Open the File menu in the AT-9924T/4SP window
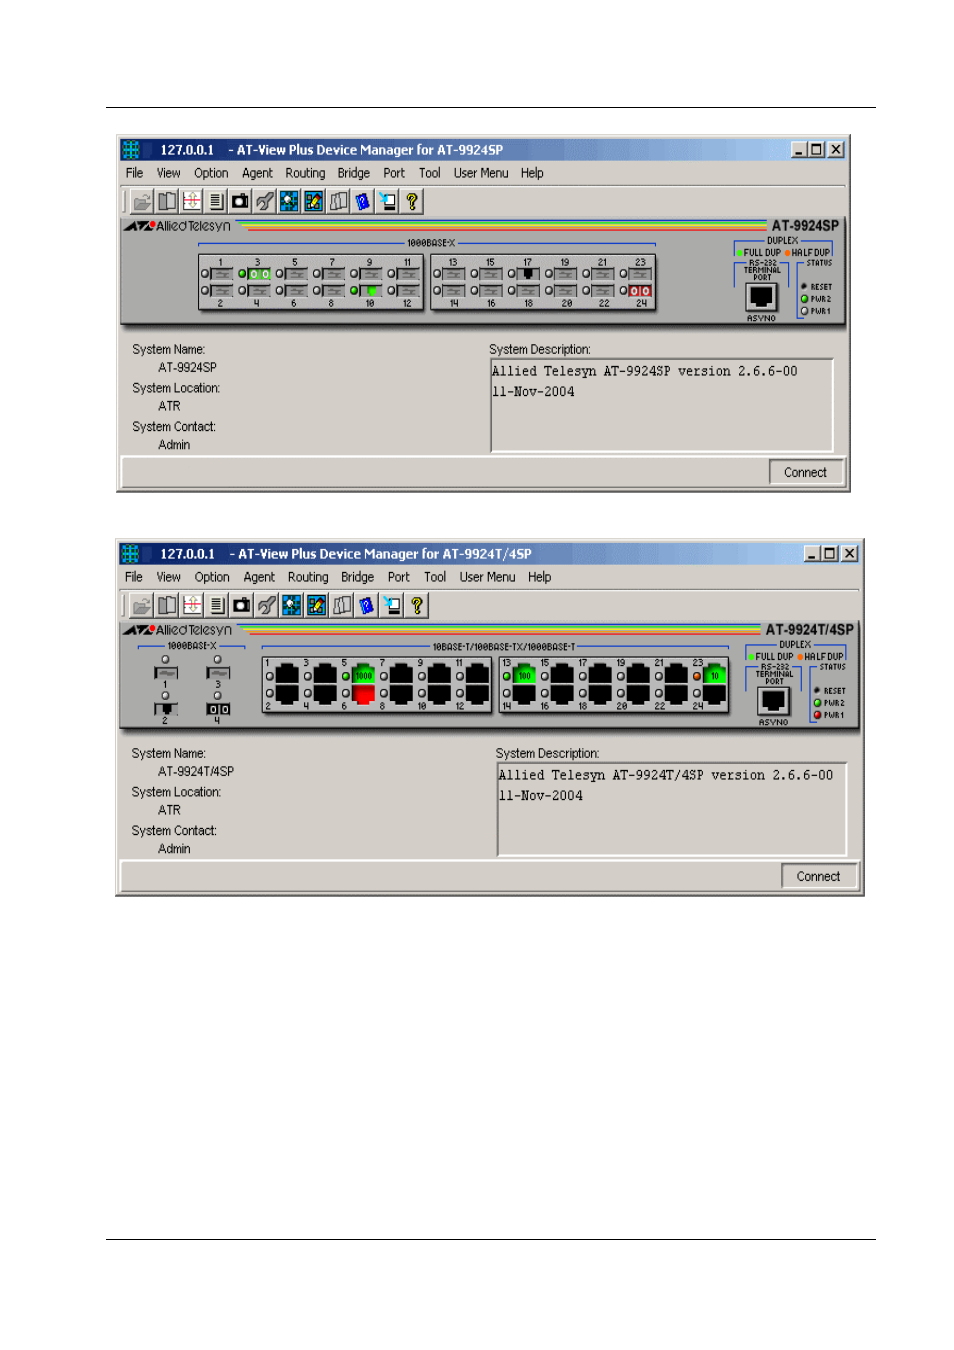The width and height of the screenshot is (954, 1350). pyautogui.click(x=134, y=577)
